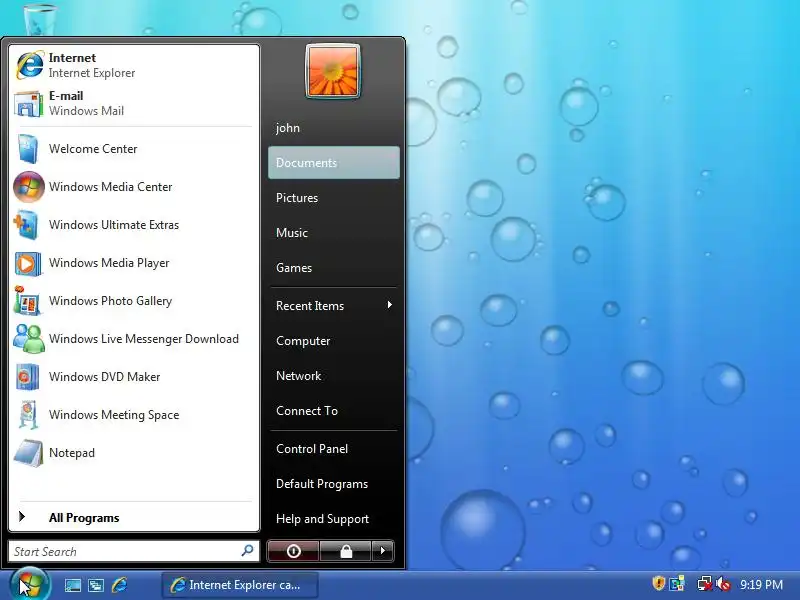This screenshot has width=800, height=600.
Task: Click Switch between windows quick launch icon
Action: [x=96, y=585]
